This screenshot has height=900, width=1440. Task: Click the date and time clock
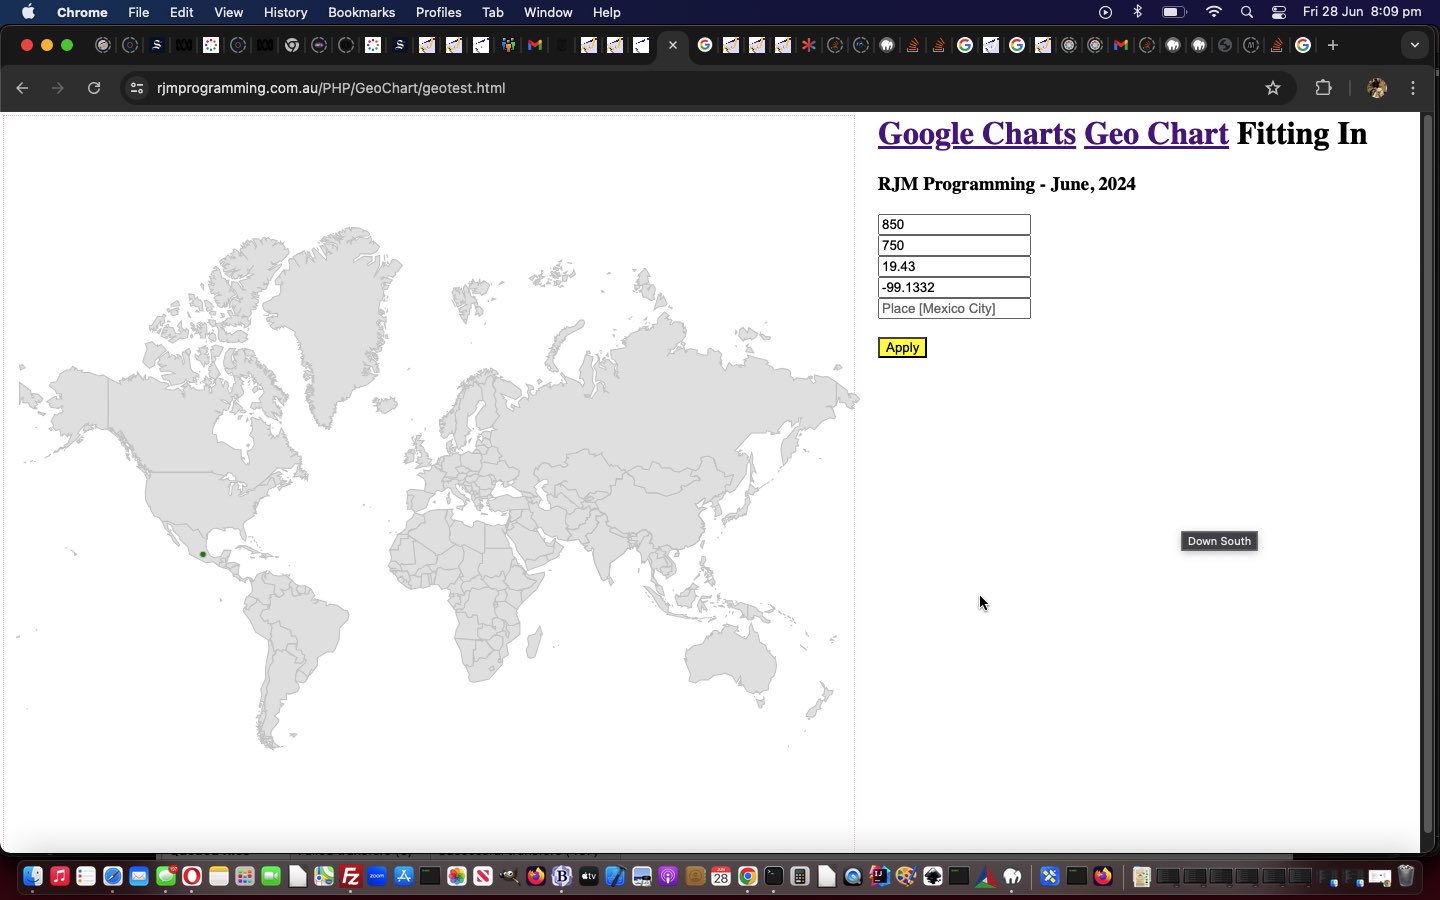point(1362,12)
